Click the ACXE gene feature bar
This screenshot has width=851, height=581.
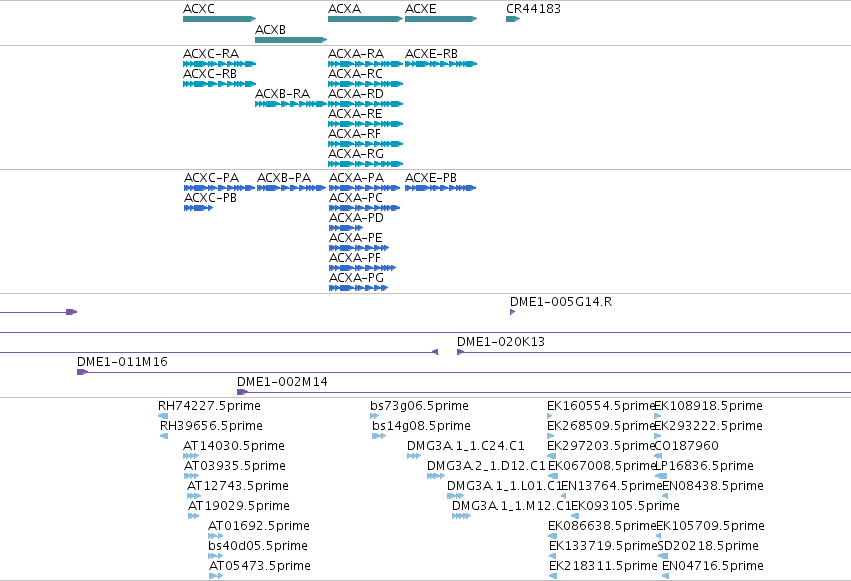click(441, 19)
